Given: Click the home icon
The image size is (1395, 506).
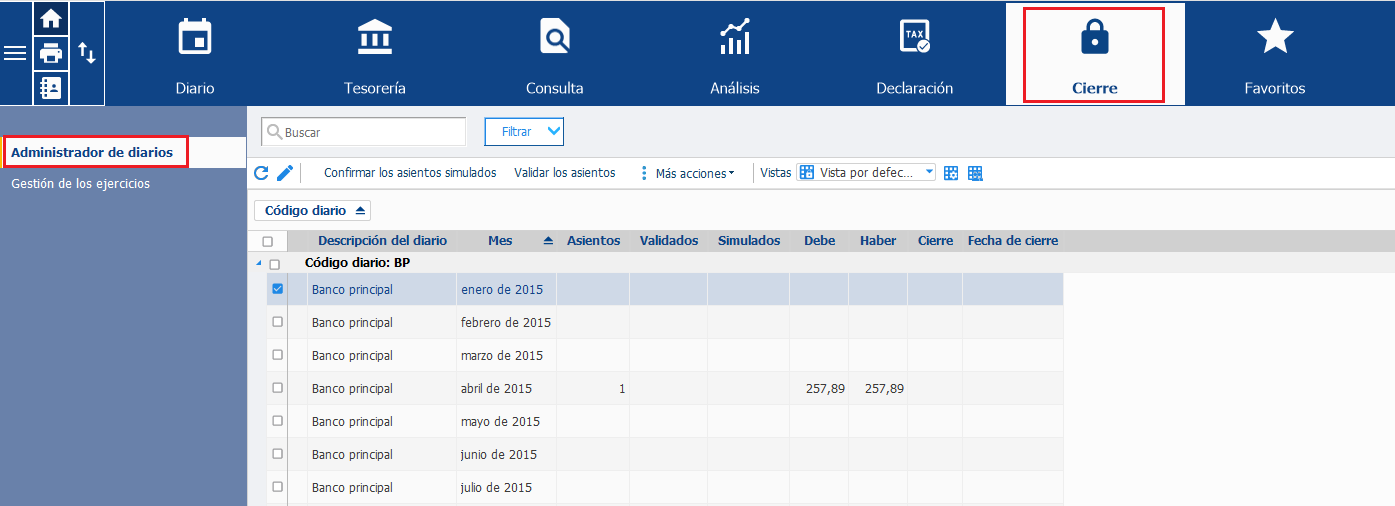Looking at the screenshot, I should click(x=51, y=18).
